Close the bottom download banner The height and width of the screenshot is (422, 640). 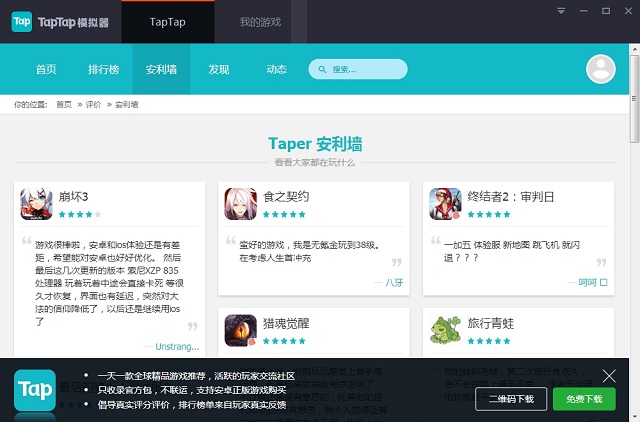[609, 376]
